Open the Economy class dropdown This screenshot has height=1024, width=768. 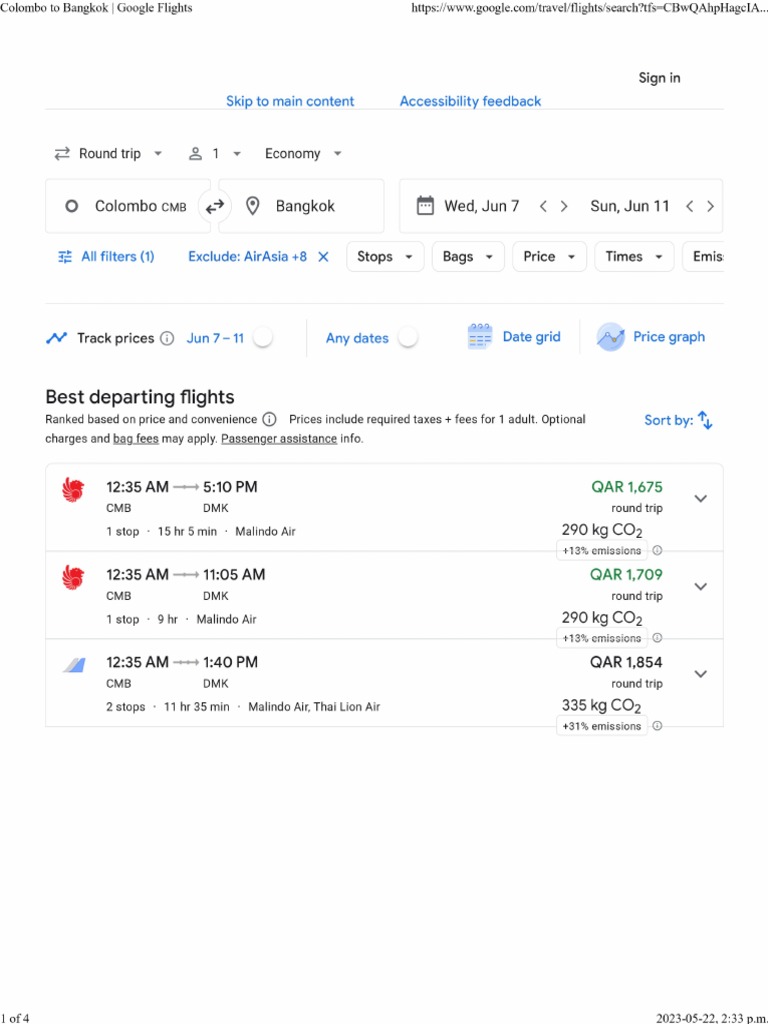tap(303, 153)
